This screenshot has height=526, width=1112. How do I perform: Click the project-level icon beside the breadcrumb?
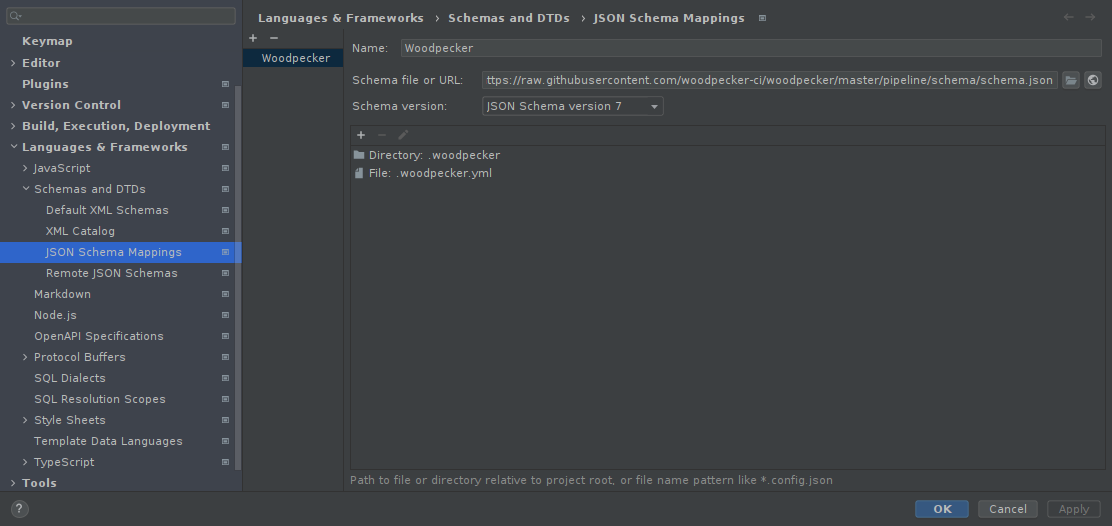(x=762, y=18)
